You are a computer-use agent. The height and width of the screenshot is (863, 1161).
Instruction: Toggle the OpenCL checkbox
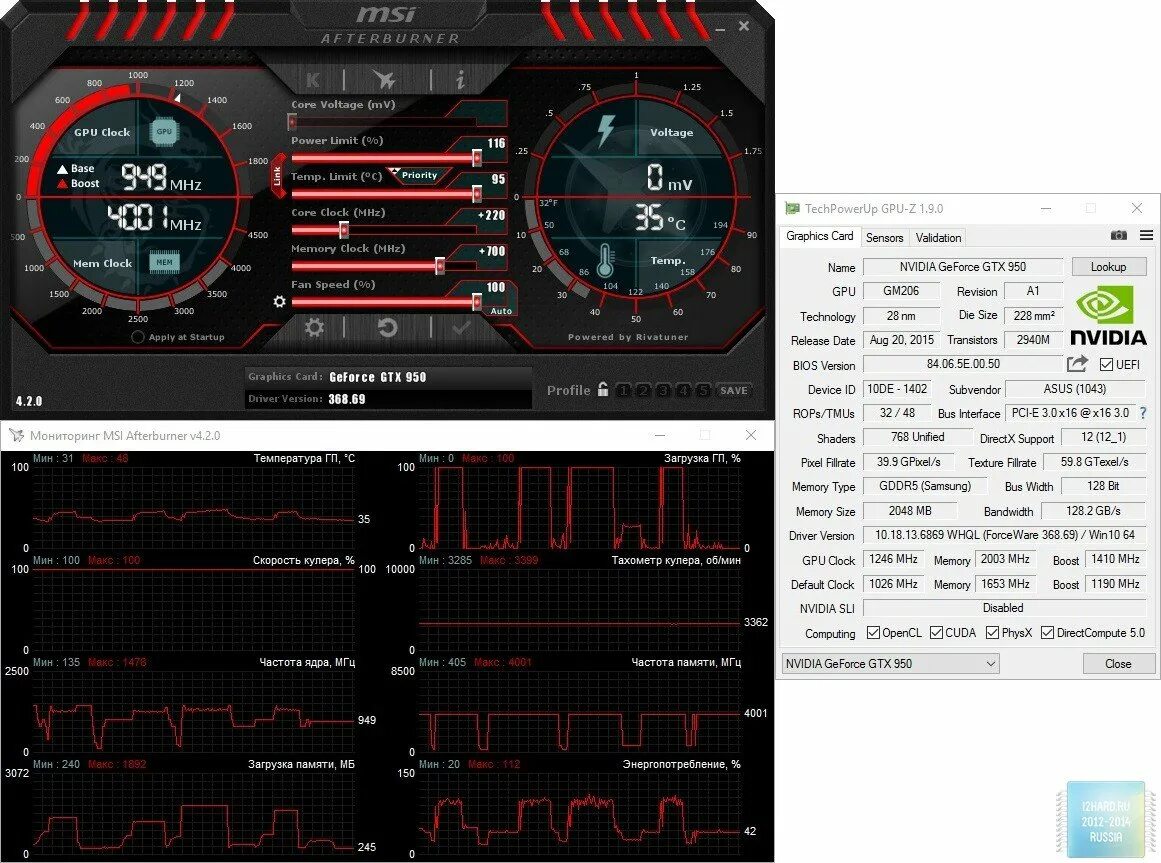point(873,633)
